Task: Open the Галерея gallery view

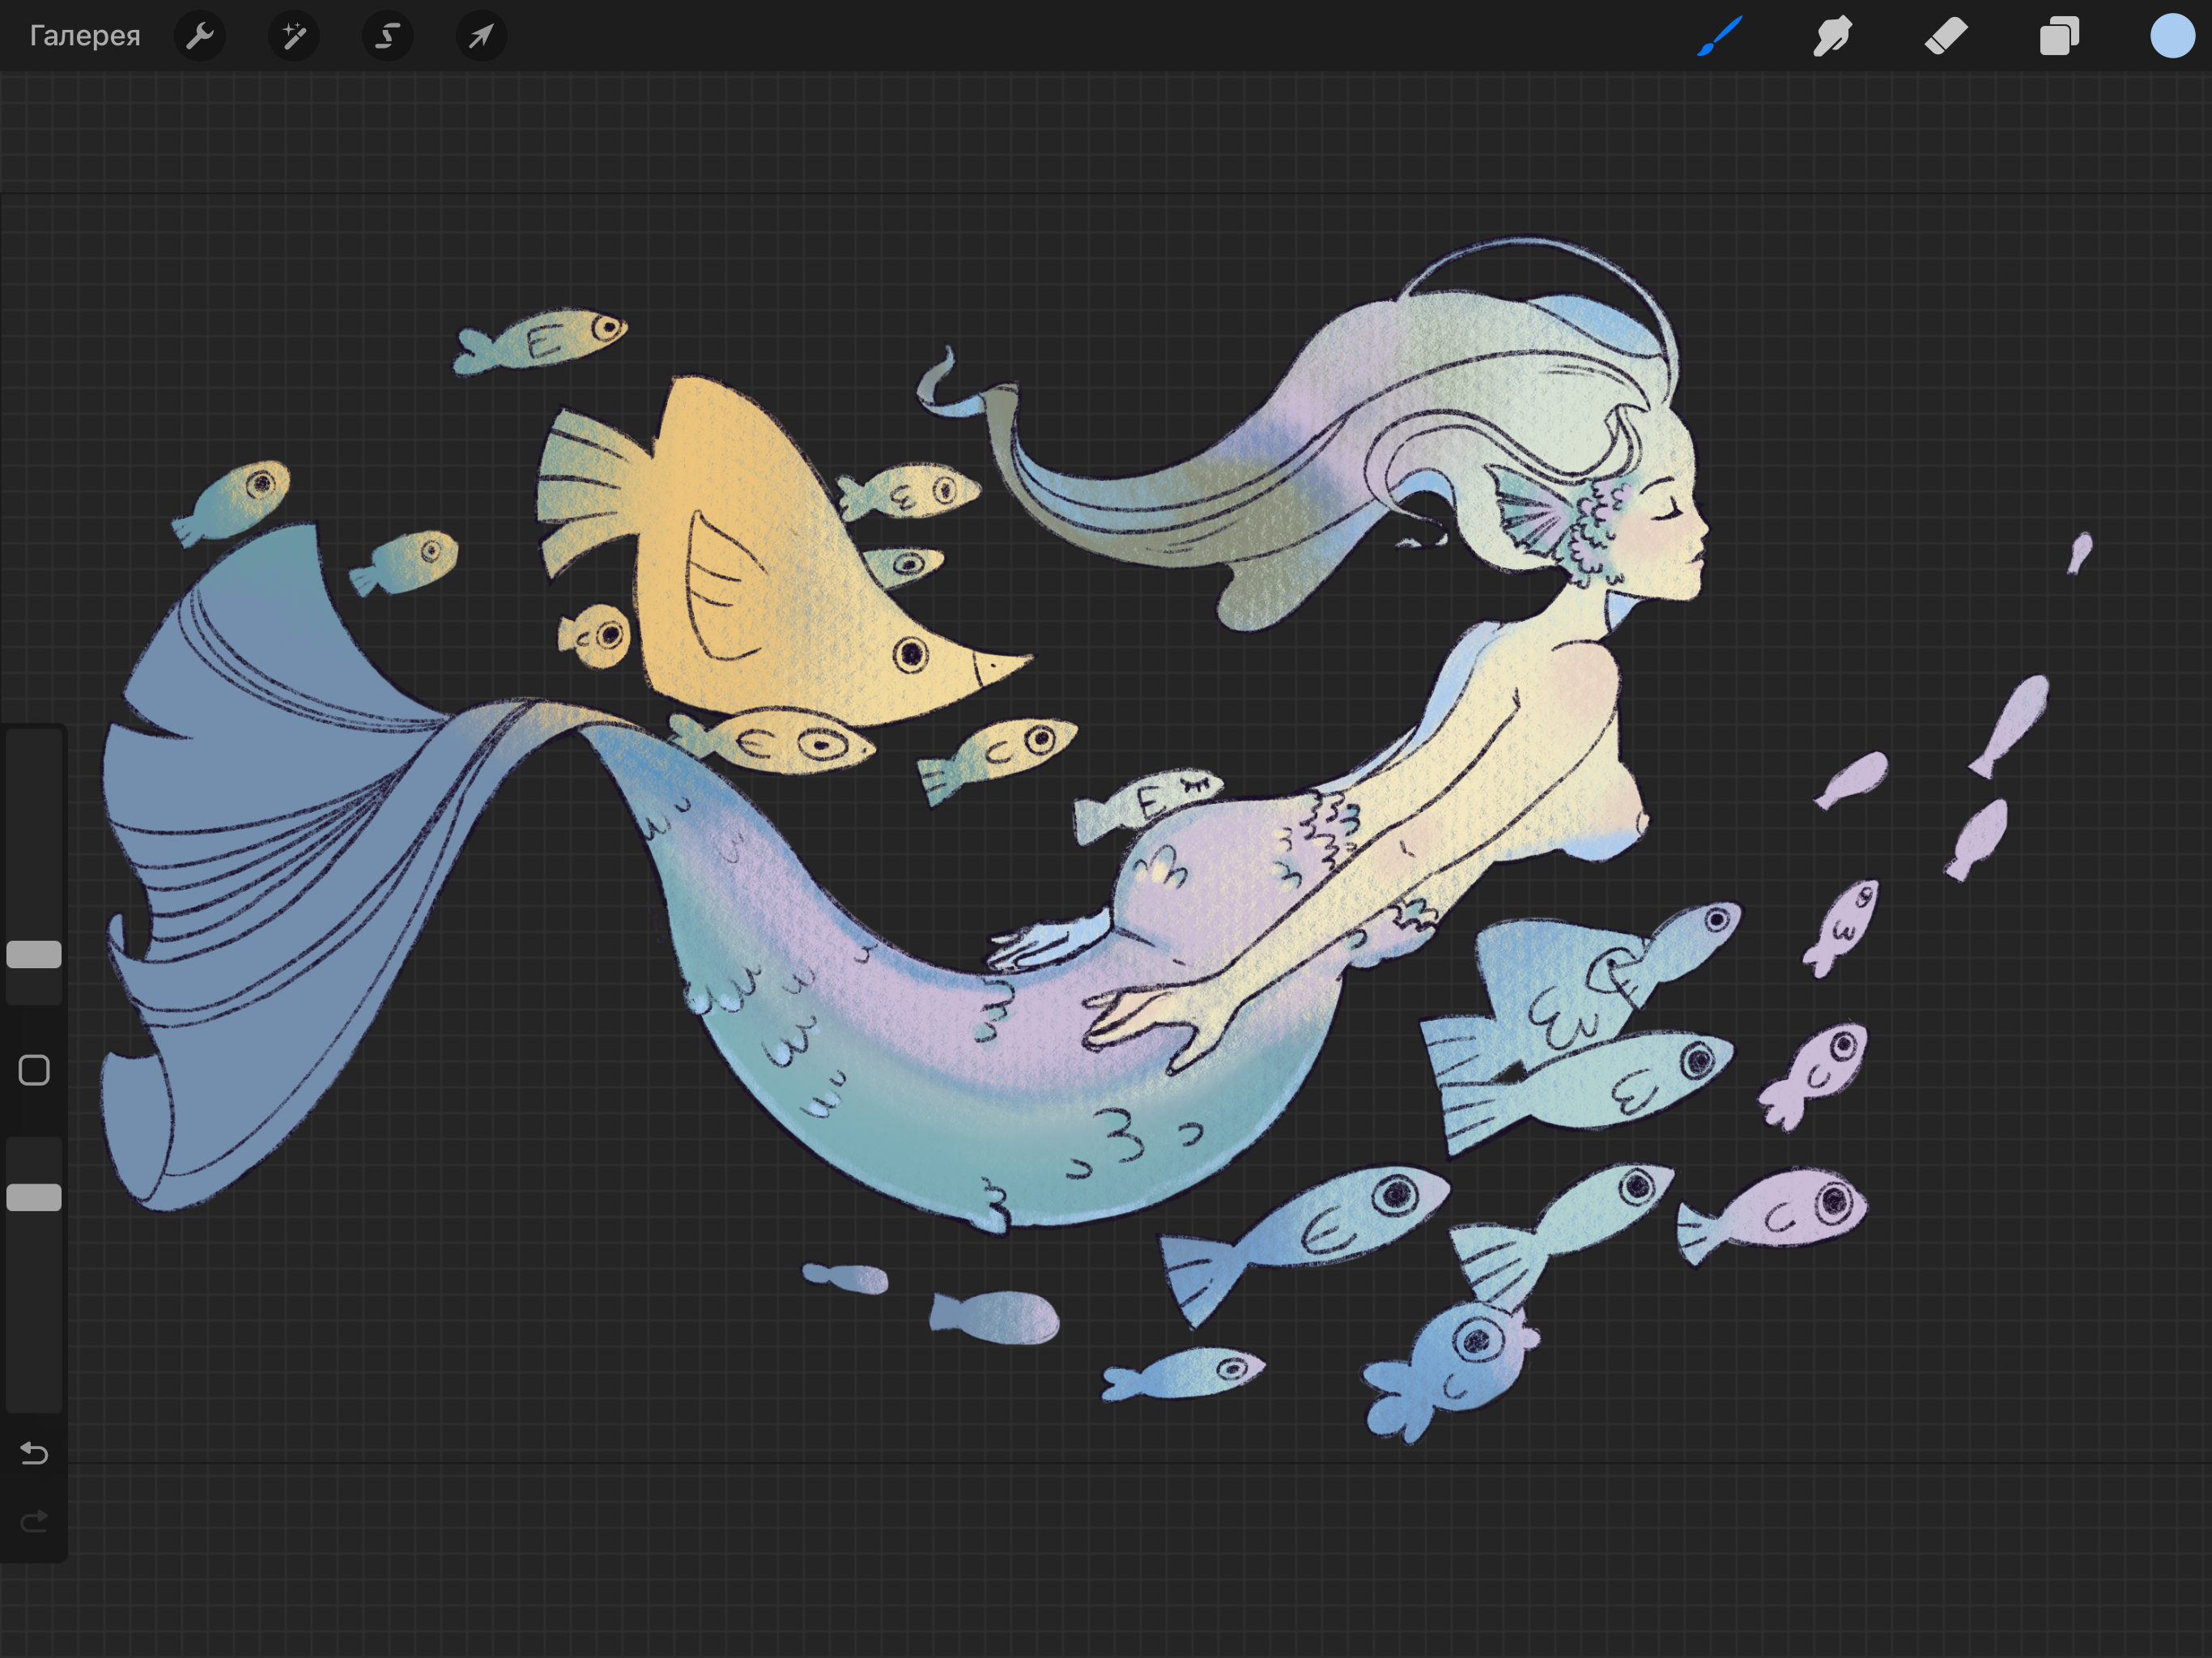Action: click(85, 36)
